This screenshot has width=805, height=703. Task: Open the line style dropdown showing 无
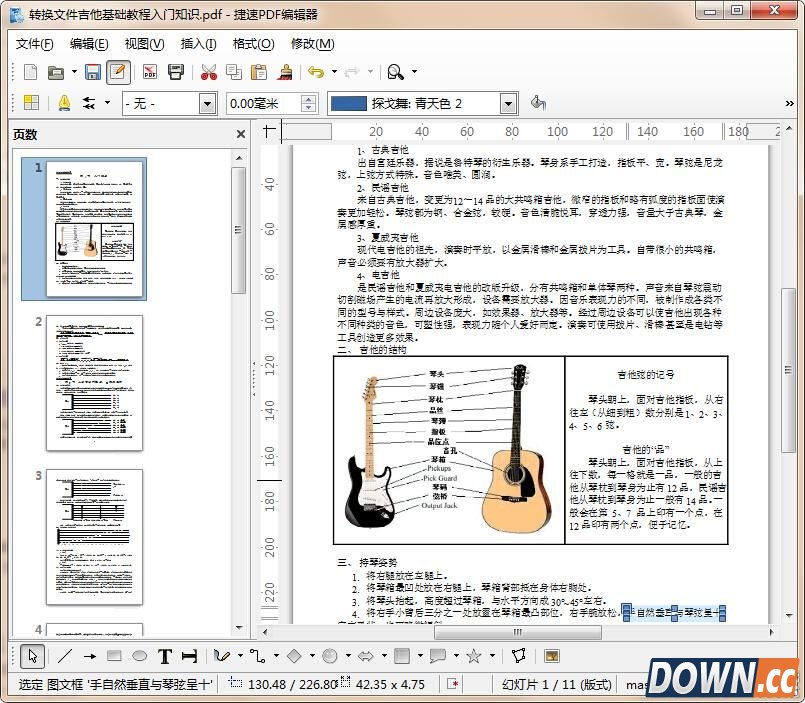[x=205, y=102]
